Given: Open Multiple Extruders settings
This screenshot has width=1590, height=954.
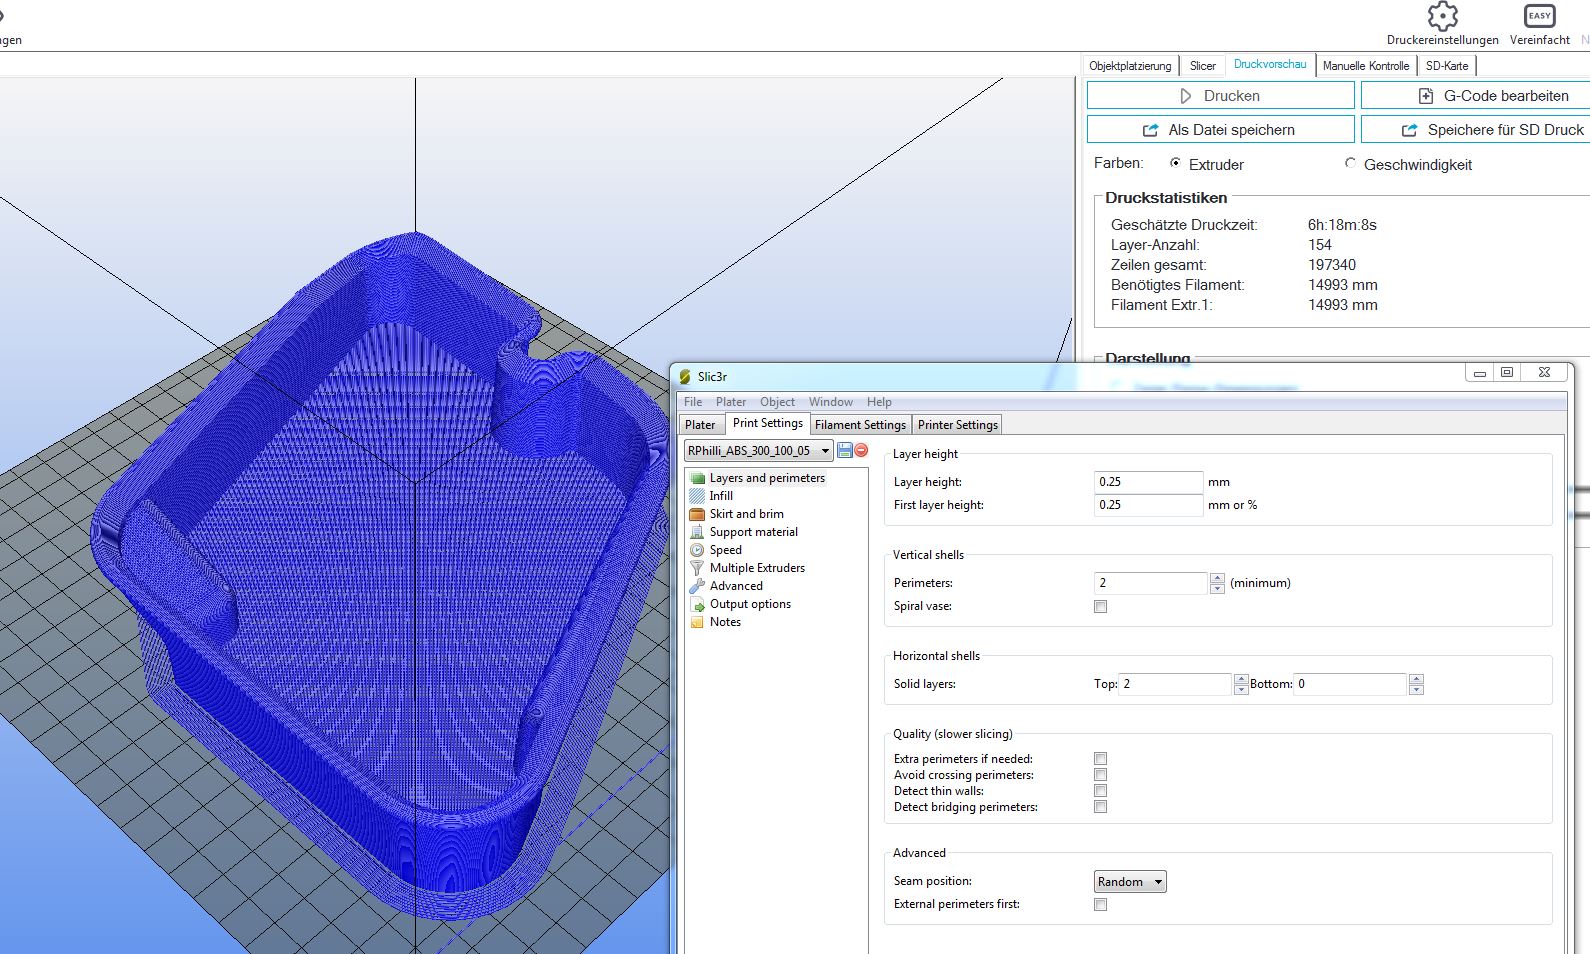Looking at the screenshot, I should coord(757,568).
